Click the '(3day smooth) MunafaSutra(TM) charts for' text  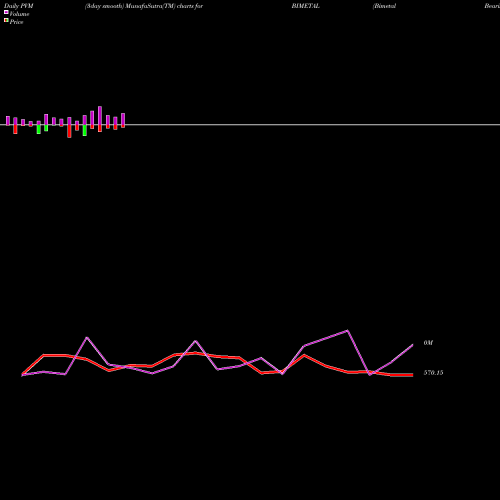coord(144,6)
